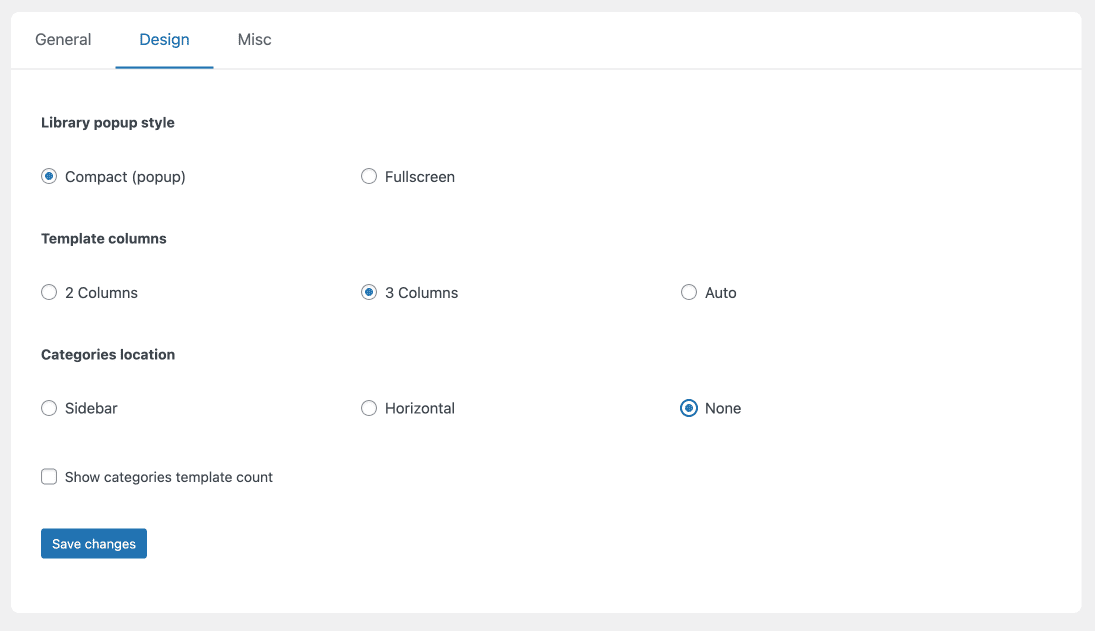
Task: Enable Show categories template count
Action: (x=49, y=477)
